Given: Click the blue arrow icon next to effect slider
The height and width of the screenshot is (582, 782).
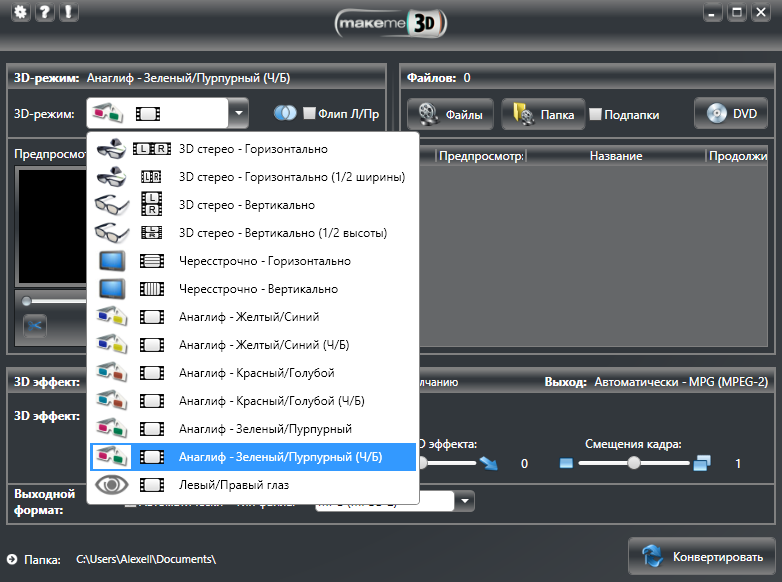Looking at the screenshot, I should (x=489, y=463).
